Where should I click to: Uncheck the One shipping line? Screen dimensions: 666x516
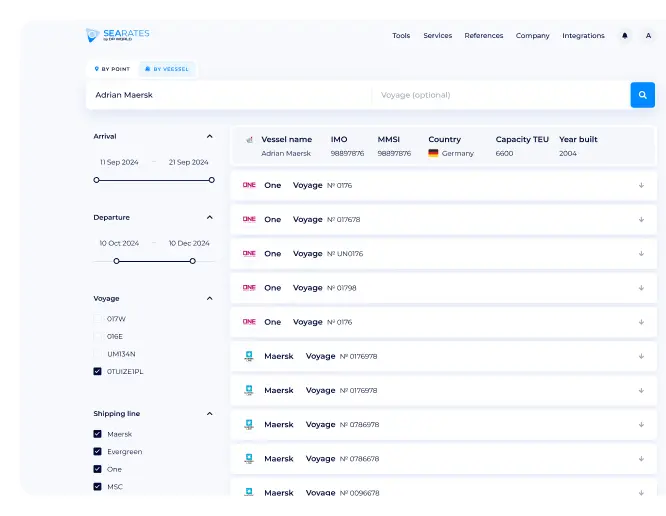(97, 469)
